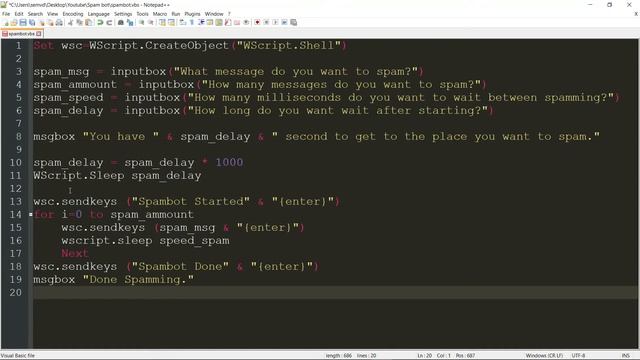The image size is (640, 360).
Task: Open the user defined language icon
Action: 210,22
